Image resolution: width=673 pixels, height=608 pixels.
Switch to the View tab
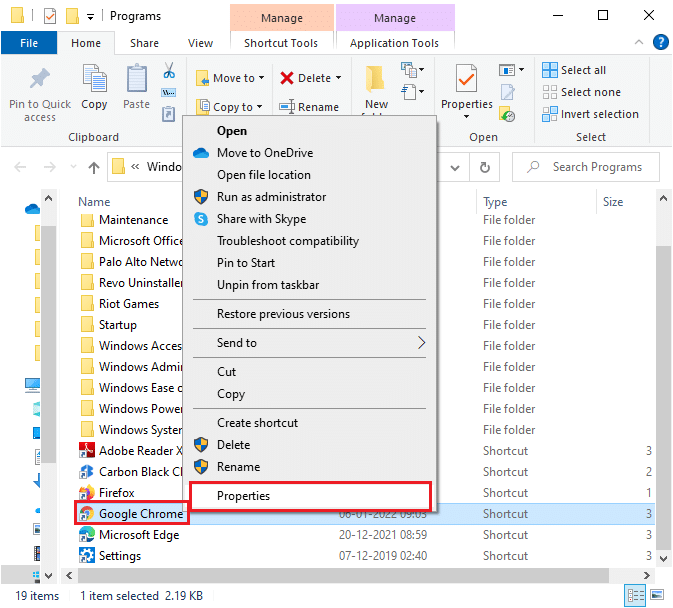click(x=200, y=43)
